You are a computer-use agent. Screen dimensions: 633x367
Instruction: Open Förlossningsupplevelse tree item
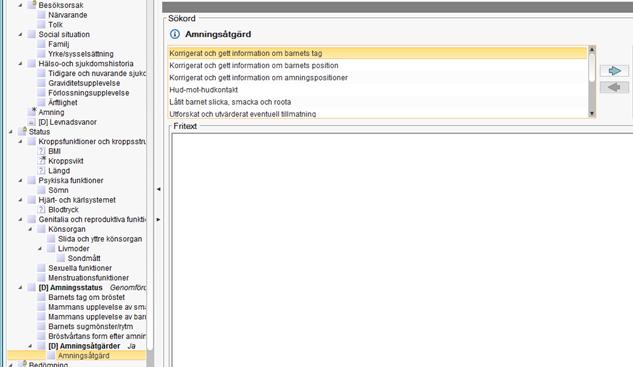click(x=89, y=92)
